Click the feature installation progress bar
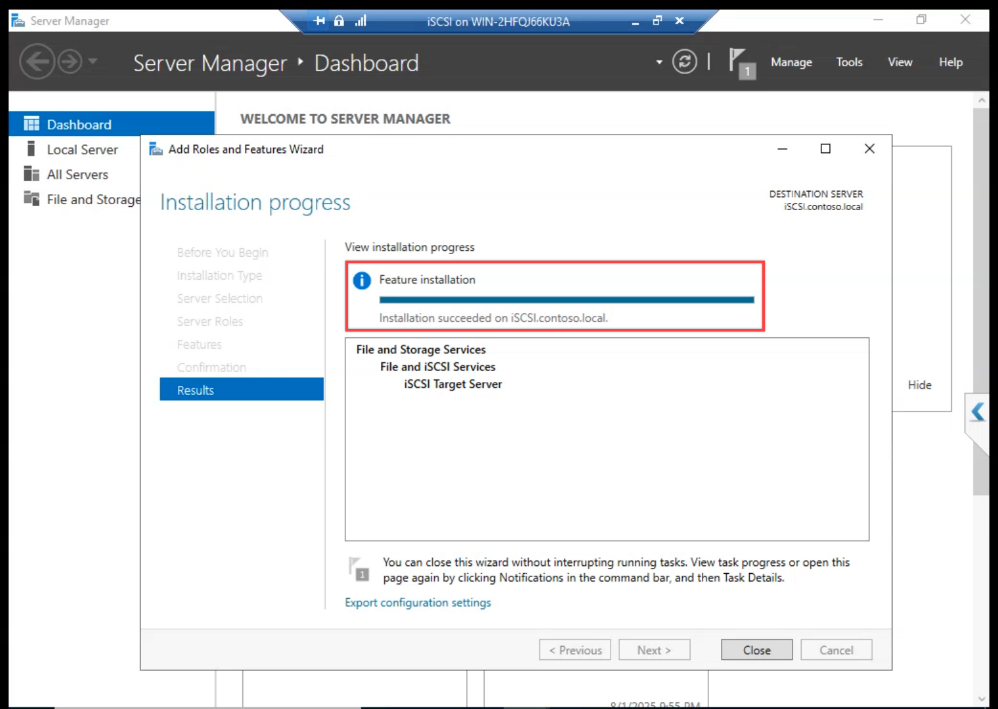The width and height of the screenshot is (998, 709). click(x=566, y=300)
